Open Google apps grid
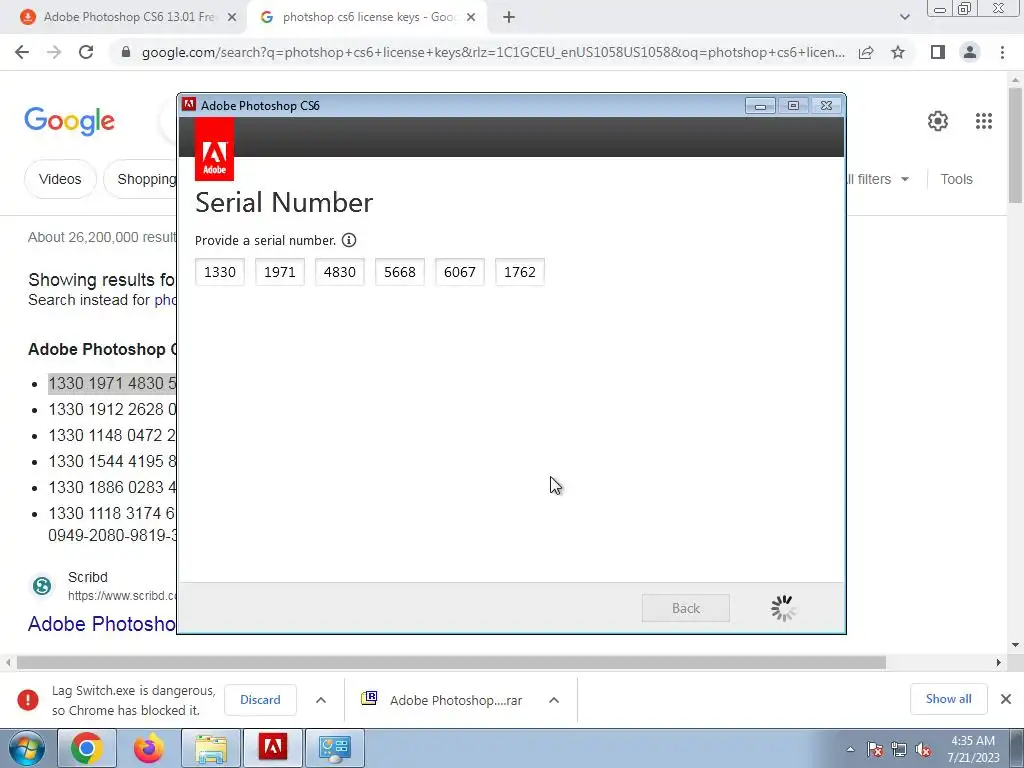The image size is (1024, 768). coord(984,121)
